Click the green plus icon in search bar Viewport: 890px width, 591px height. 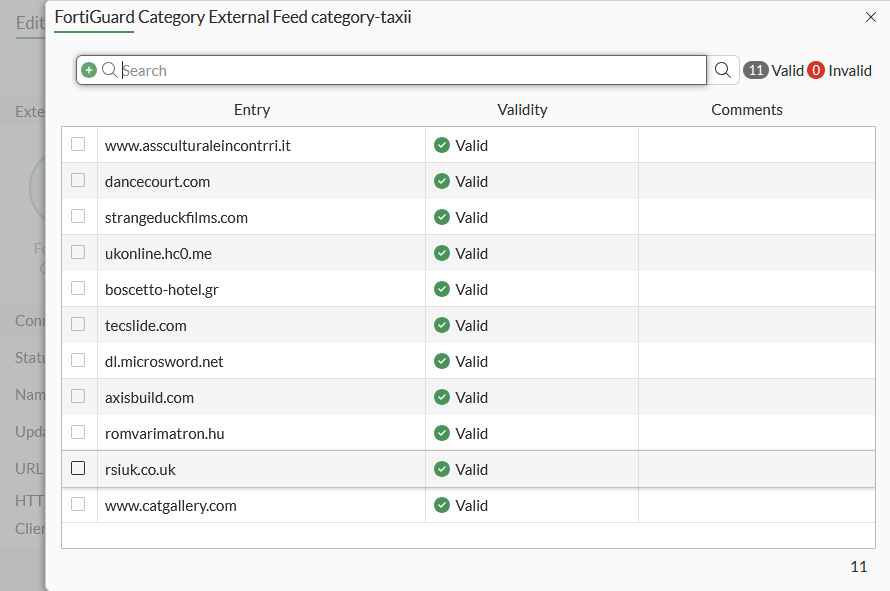coord(89,70)
